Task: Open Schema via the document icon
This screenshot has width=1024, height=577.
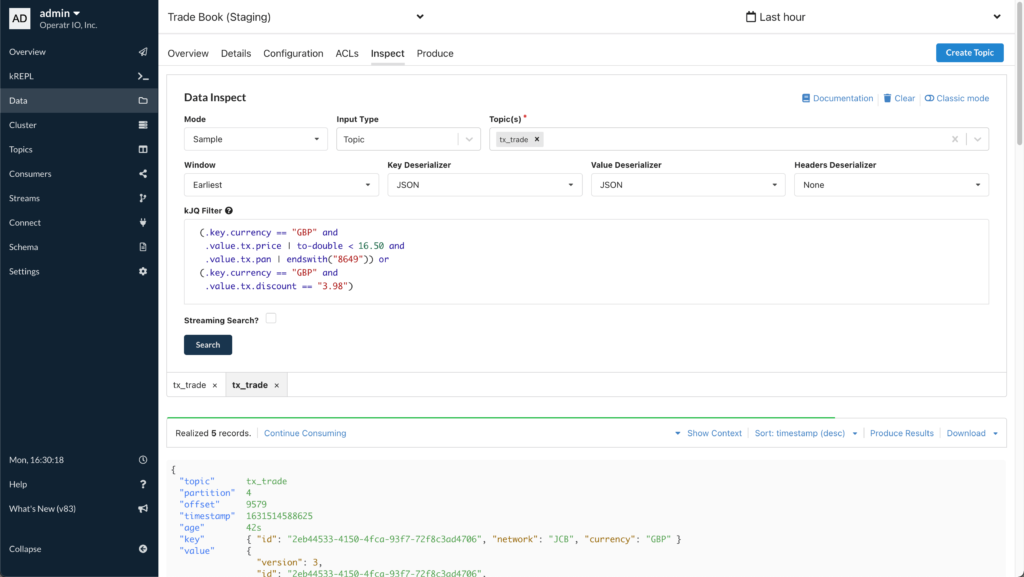Action: tap(142, 247)
